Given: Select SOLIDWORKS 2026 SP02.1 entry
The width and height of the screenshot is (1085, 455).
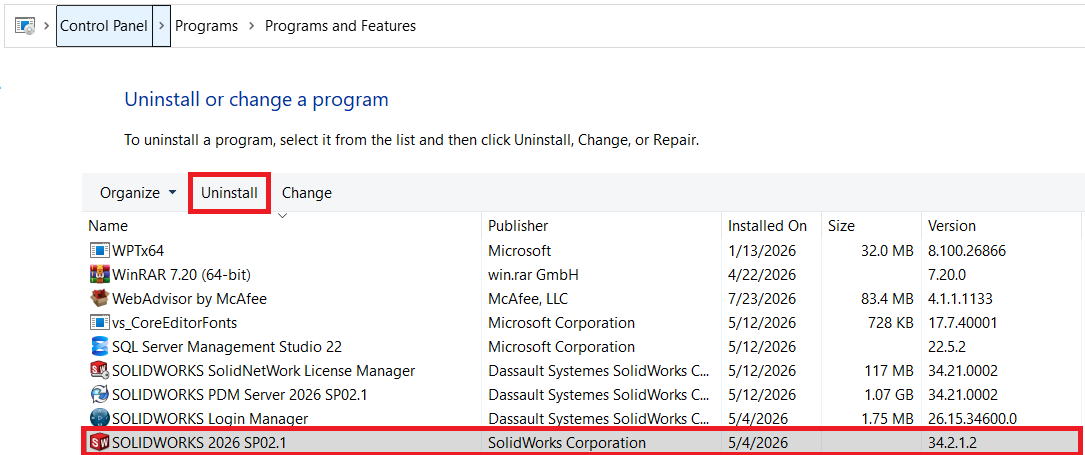Looking at the screenshot, I should pyautogui.click(x=199, y=442).
